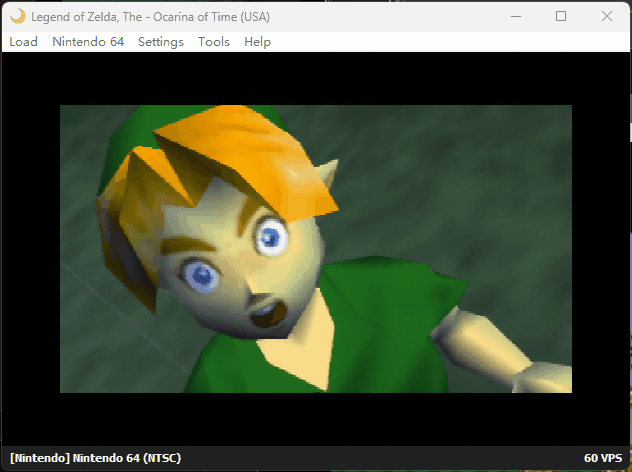Open the Load menu
This screenshot has height=472, width=632.
(x=23, y=42)
